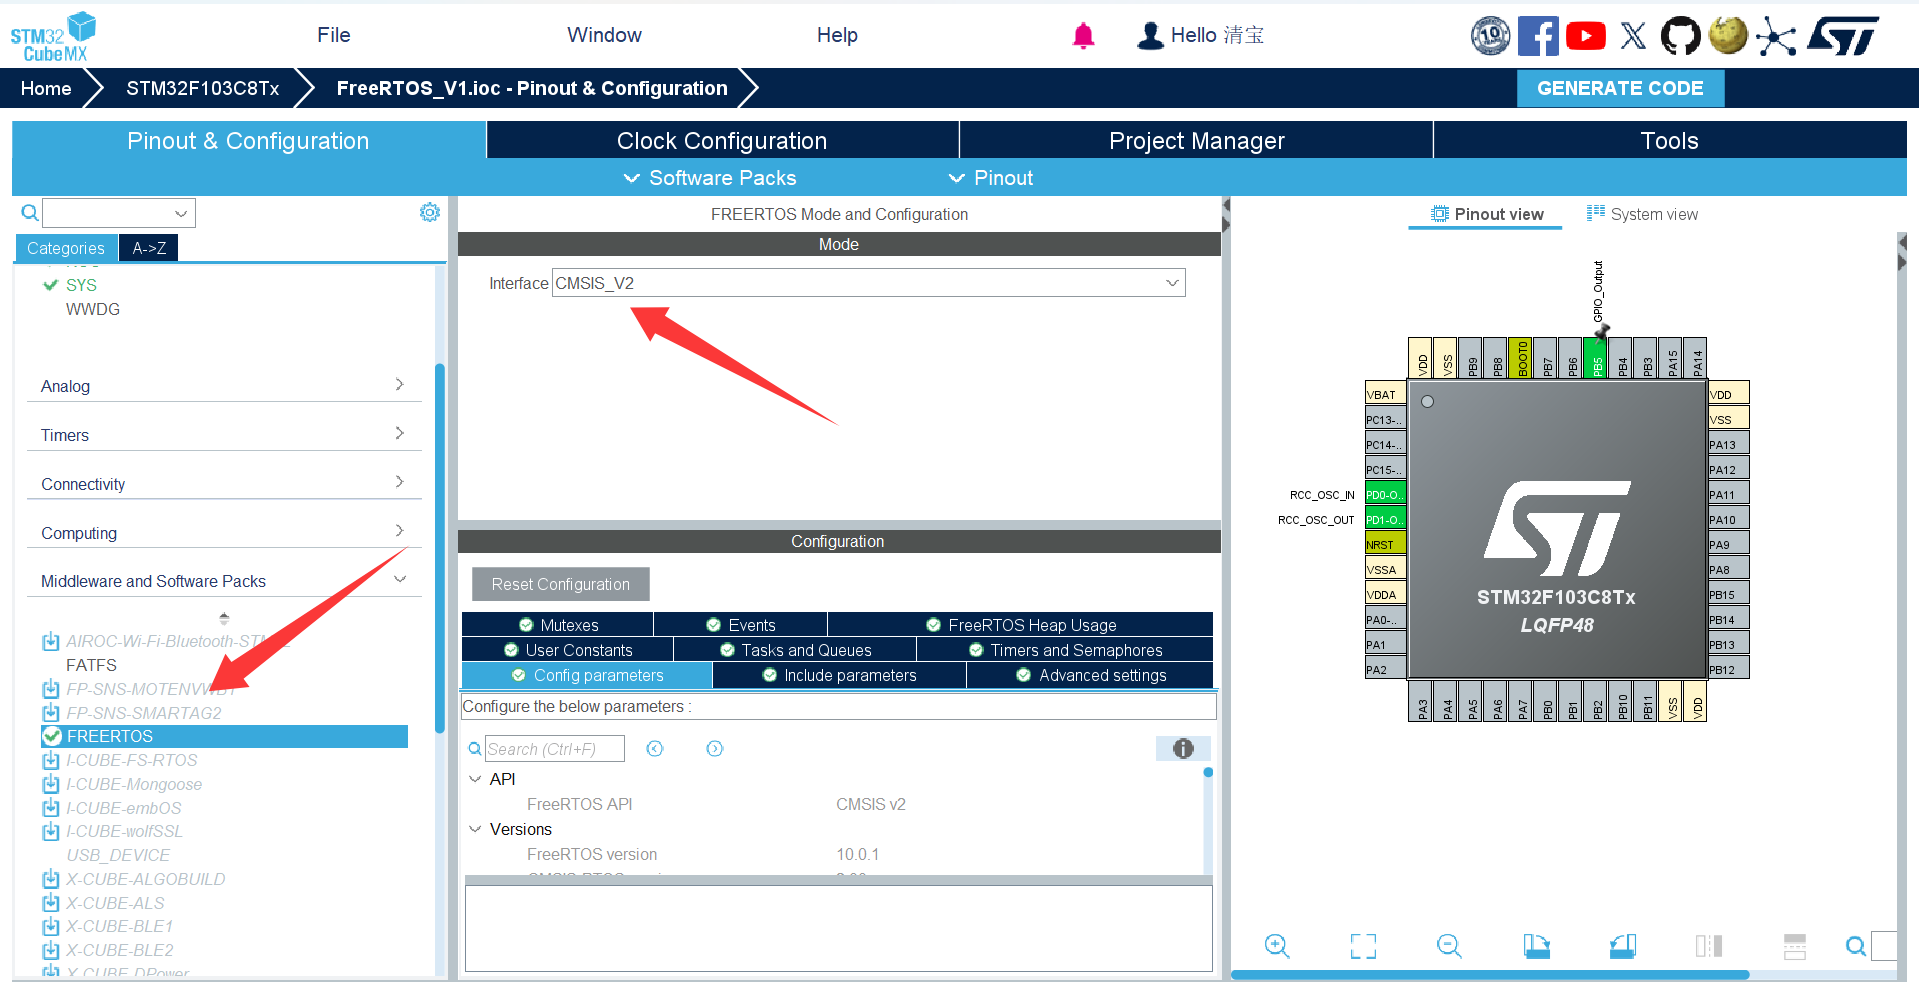
Task: Switch to the A->Z list tab
Action: point(149,248)
